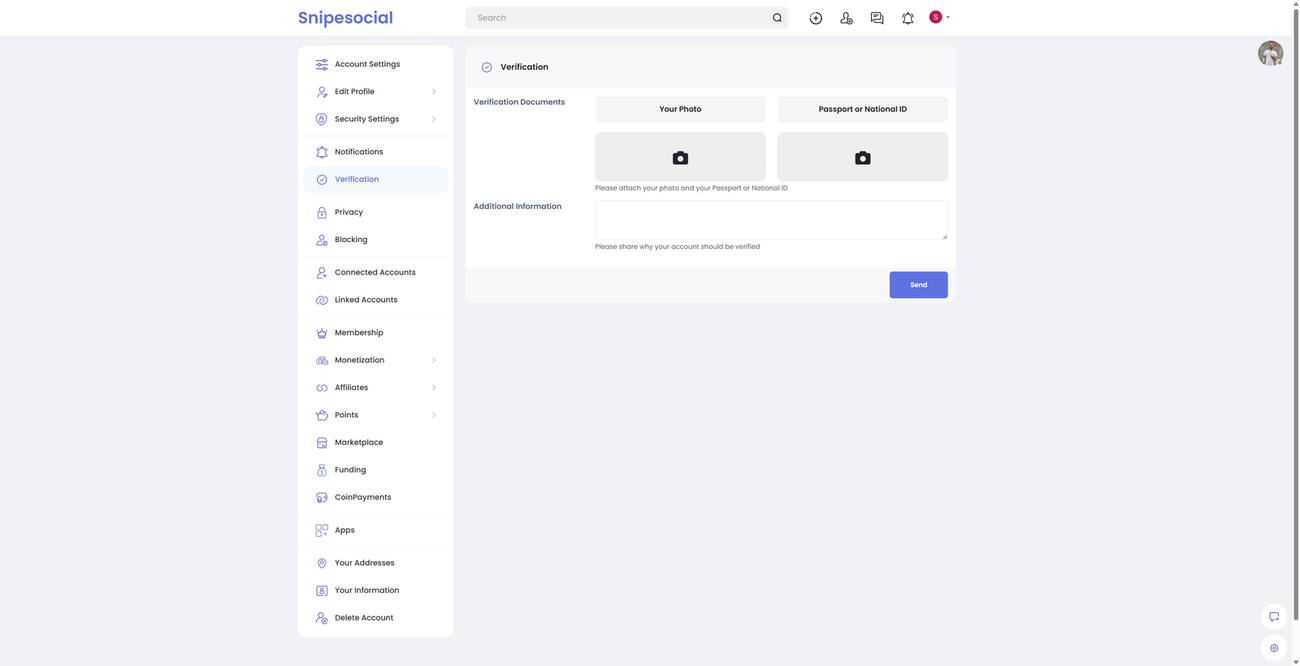Open the chat bubble floating icon
1300x666 pixels.
[x=1274, y=617]
